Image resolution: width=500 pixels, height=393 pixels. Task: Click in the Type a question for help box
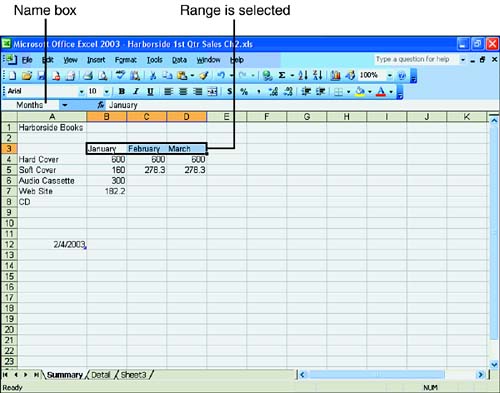point(416,59)
